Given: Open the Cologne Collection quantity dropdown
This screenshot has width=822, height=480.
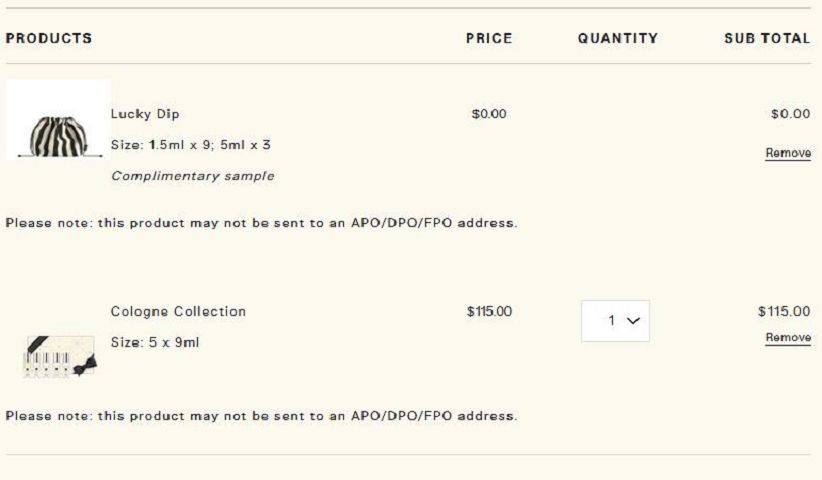Looking at the screenshot, I should 615,321.
